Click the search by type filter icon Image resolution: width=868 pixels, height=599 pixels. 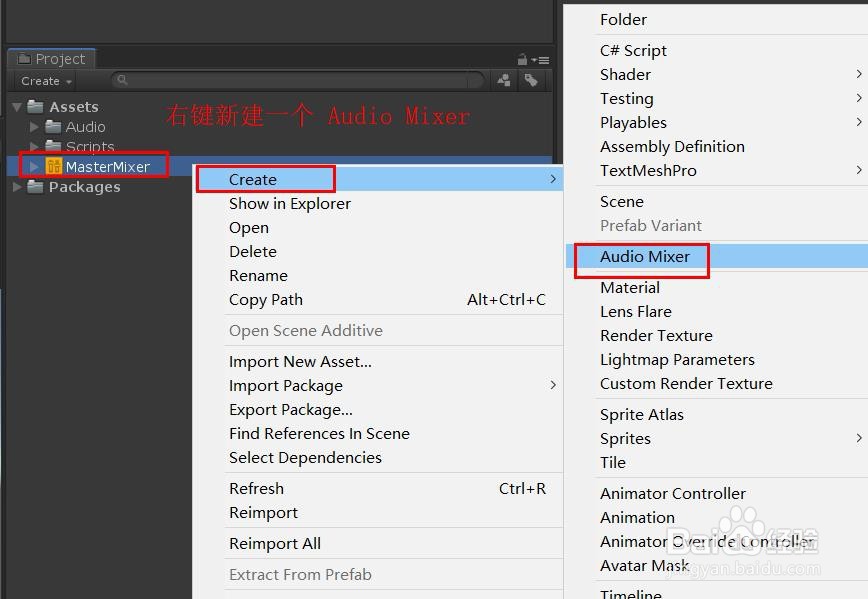[504, 81]
